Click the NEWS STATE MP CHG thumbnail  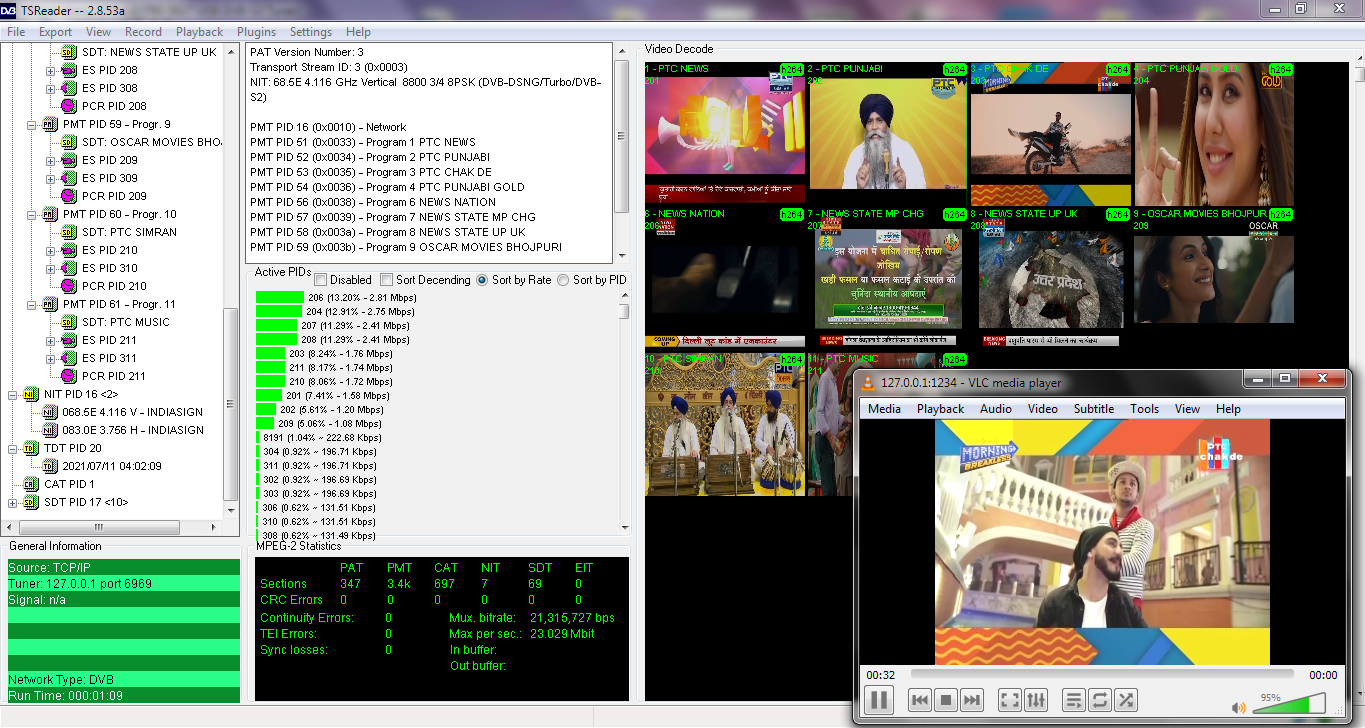(887, 278)
